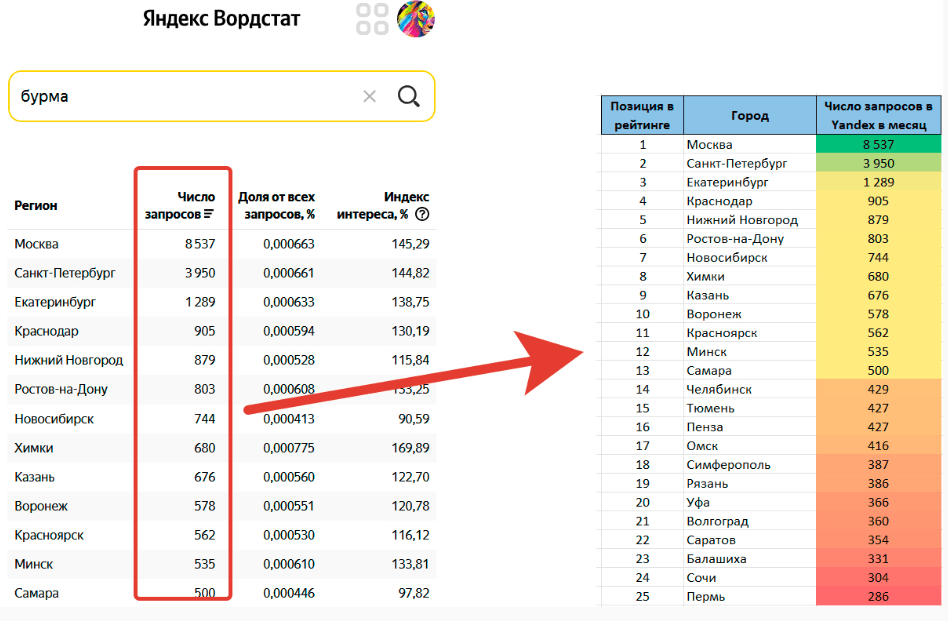Click the magnifier search icon

tap(408, 96)
